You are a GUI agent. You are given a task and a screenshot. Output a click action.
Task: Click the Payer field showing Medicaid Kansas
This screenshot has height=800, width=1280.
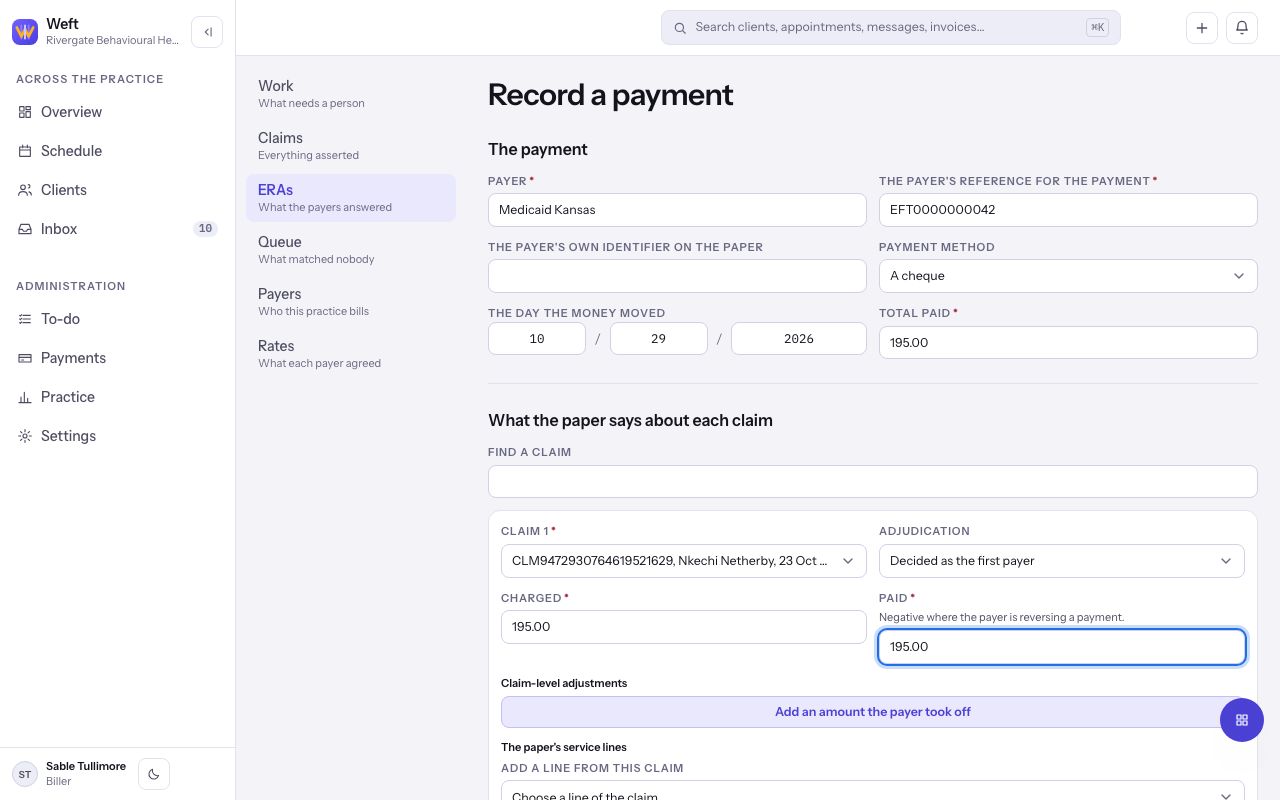677,210
